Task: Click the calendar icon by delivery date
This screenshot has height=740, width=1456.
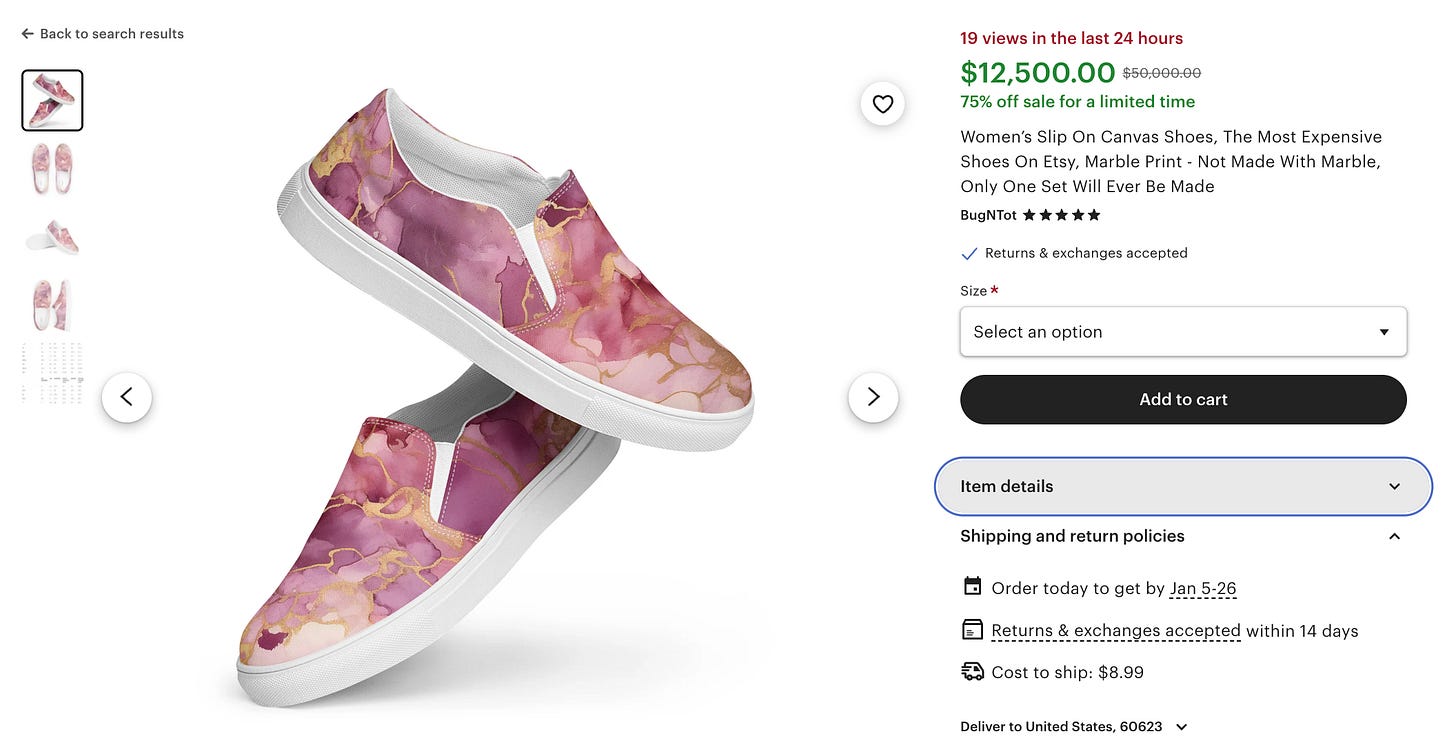Action: pos(972,587)
